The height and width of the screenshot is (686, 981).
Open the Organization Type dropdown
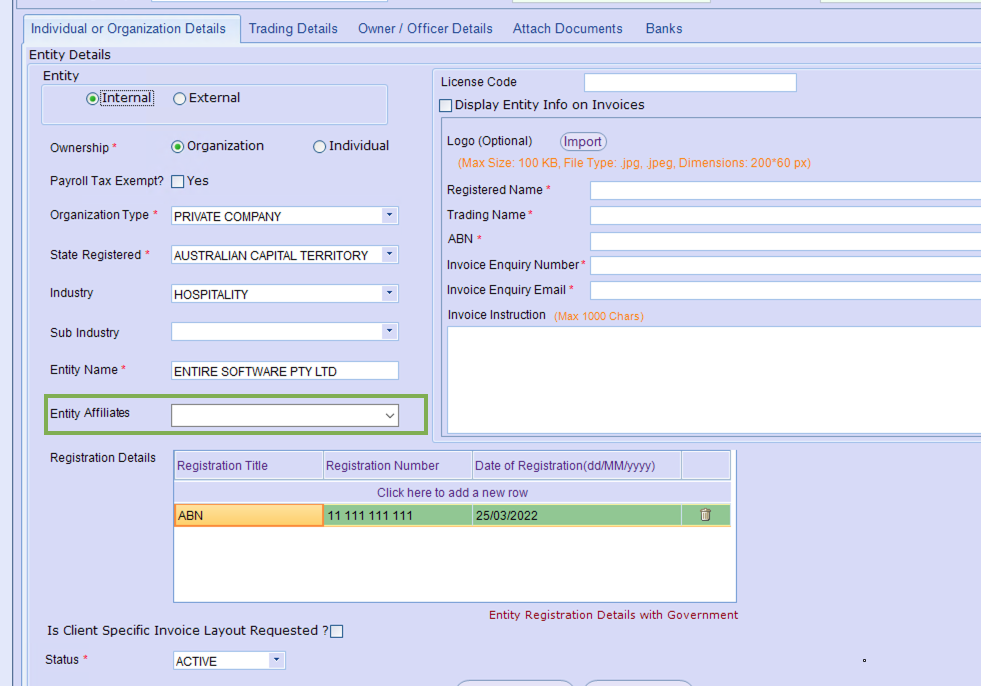click(389, 216)
